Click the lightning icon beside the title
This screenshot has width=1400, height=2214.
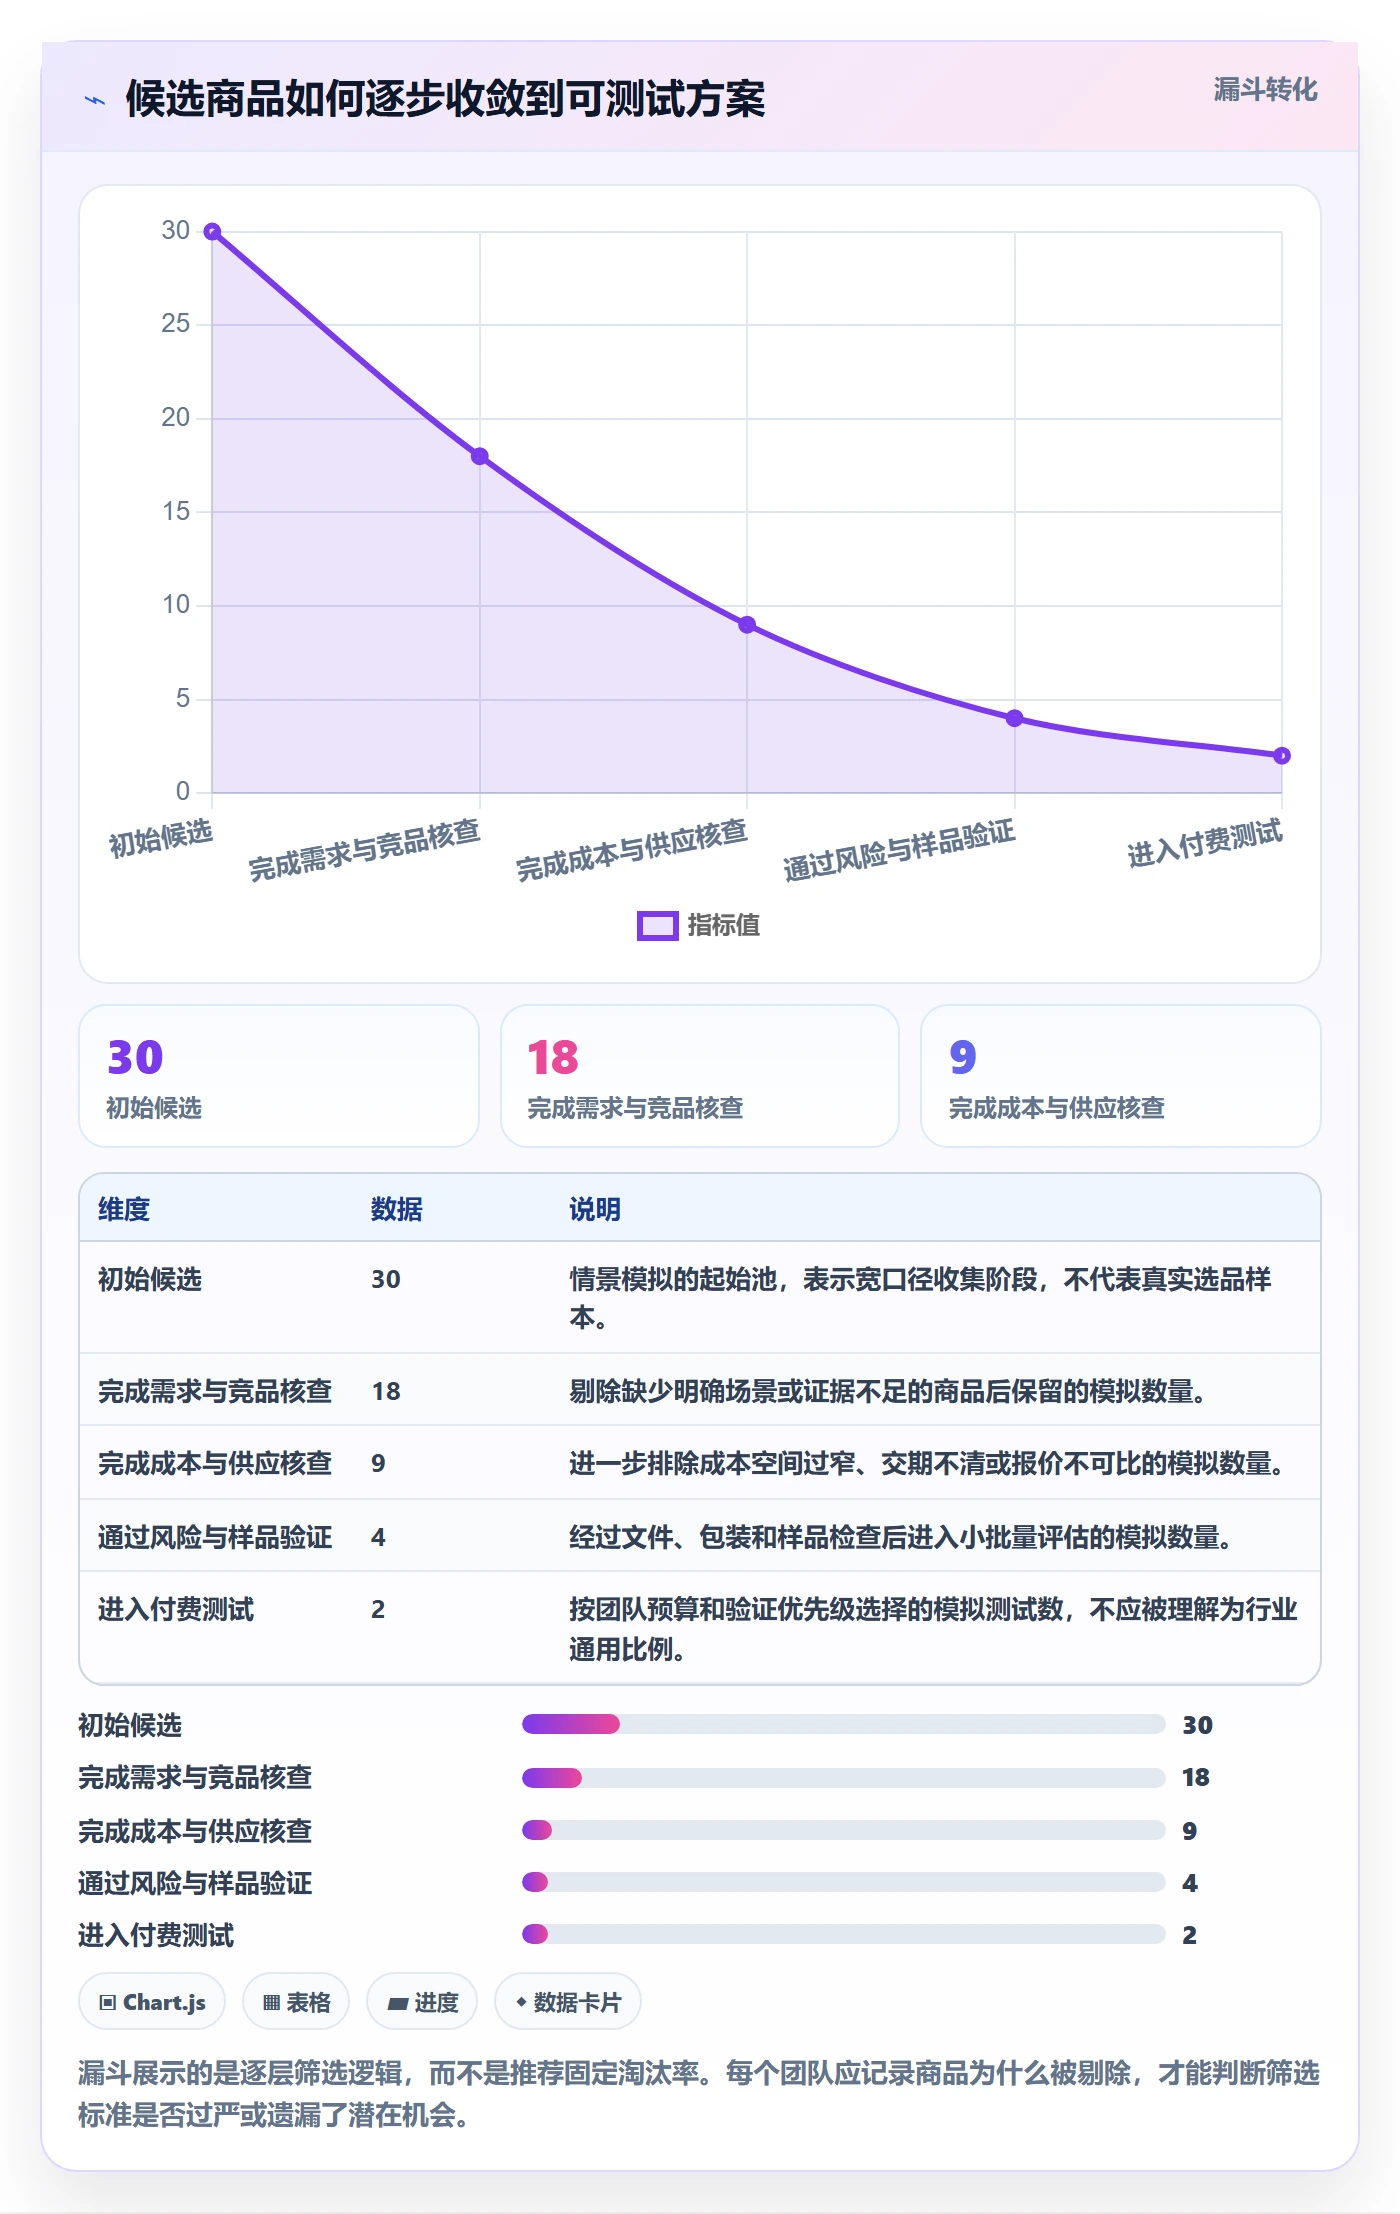point(95,100)
